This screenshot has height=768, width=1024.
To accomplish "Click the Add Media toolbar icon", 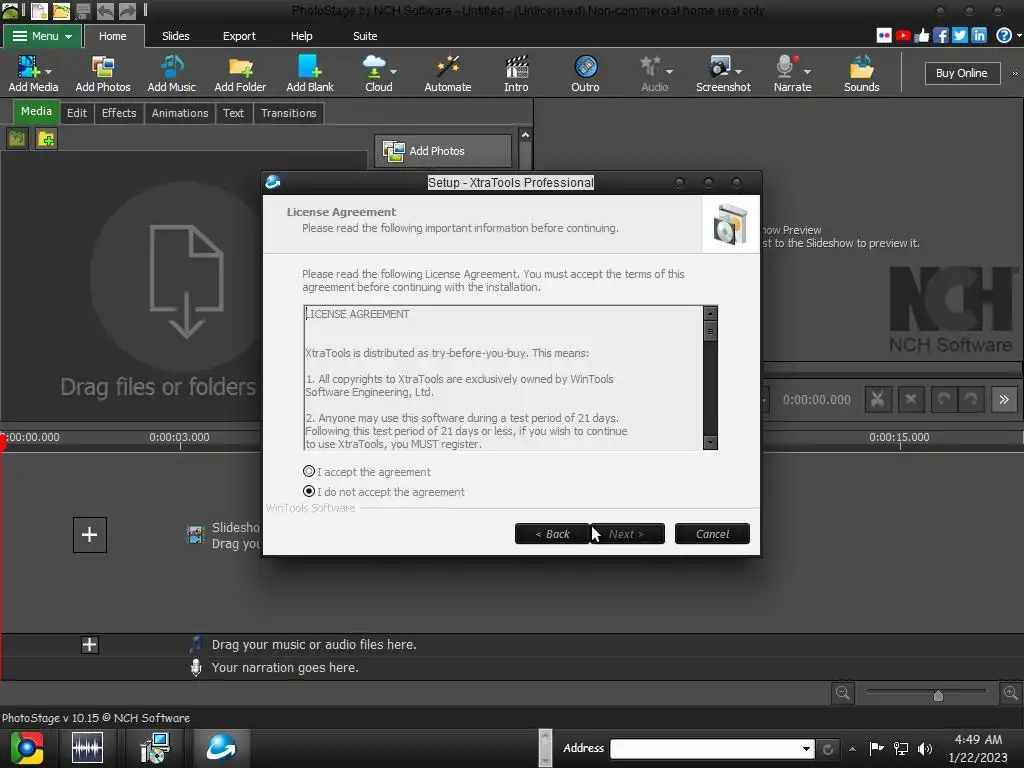I will tap(28, 67).
